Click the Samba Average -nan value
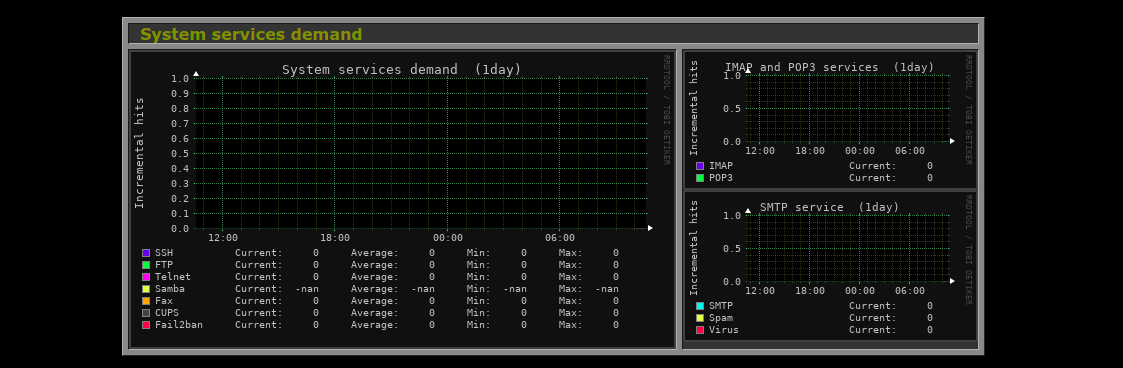The height and width of the screenshot is (368, 1123). click(423, 289)
